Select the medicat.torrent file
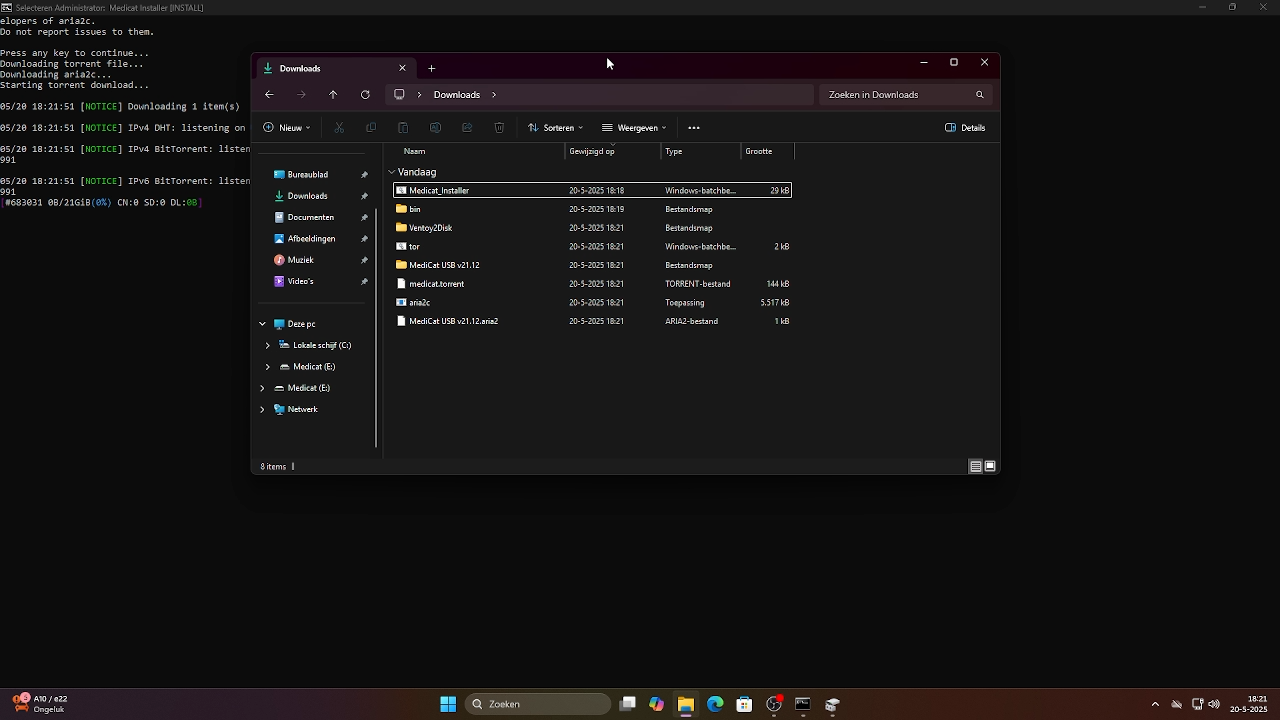The height and width of the screenshot is (720, 1280). [592, 284]
